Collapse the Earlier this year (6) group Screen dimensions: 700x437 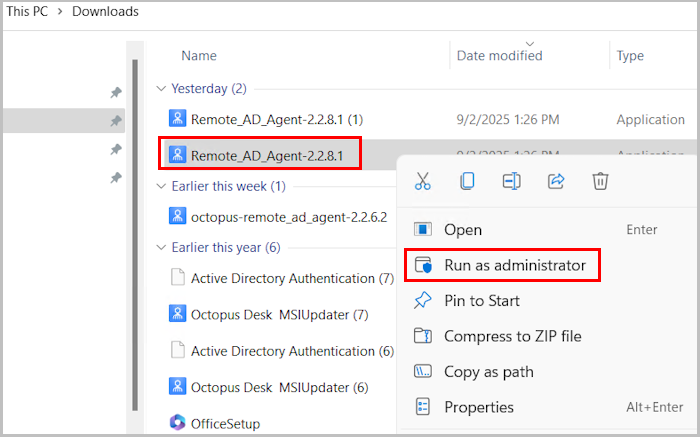click(161, 247)
